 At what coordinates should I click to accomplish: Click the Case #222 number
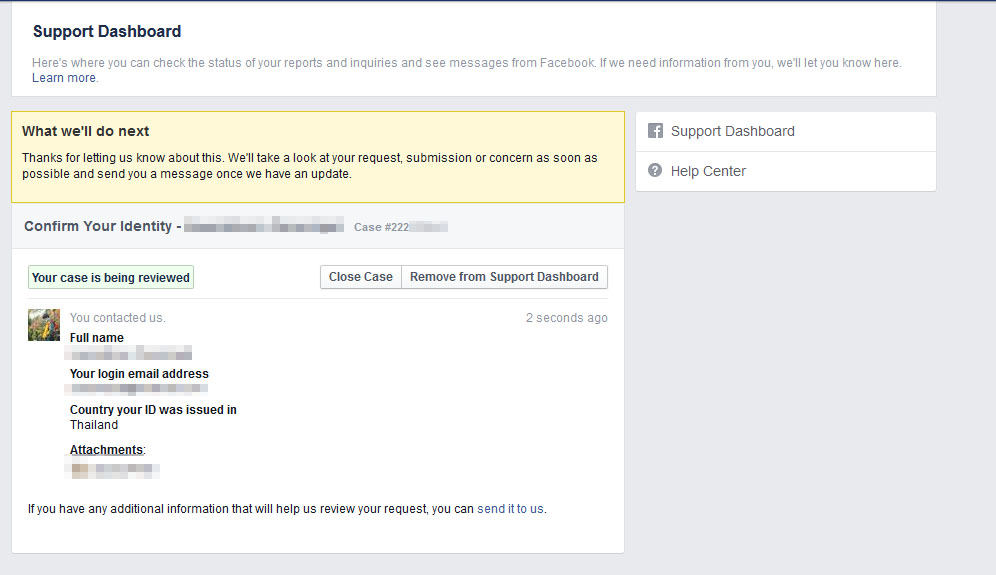point(400,227)
